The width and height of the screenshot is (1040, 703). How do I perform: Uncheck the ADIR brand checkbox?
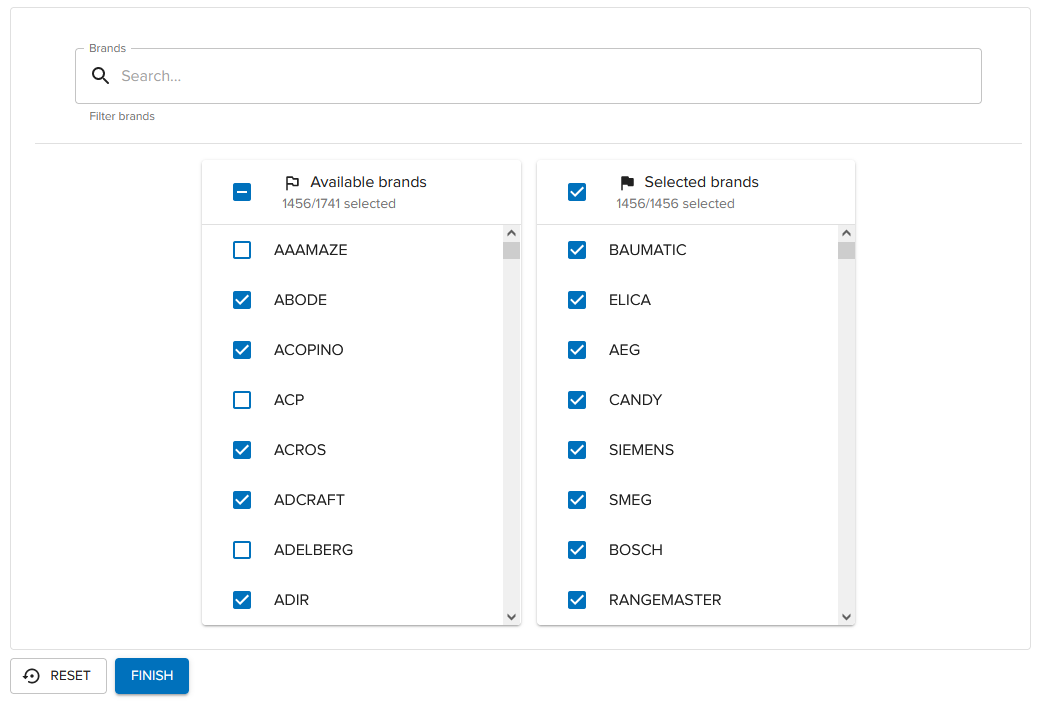pyautogui.click(x=242, y=600)
